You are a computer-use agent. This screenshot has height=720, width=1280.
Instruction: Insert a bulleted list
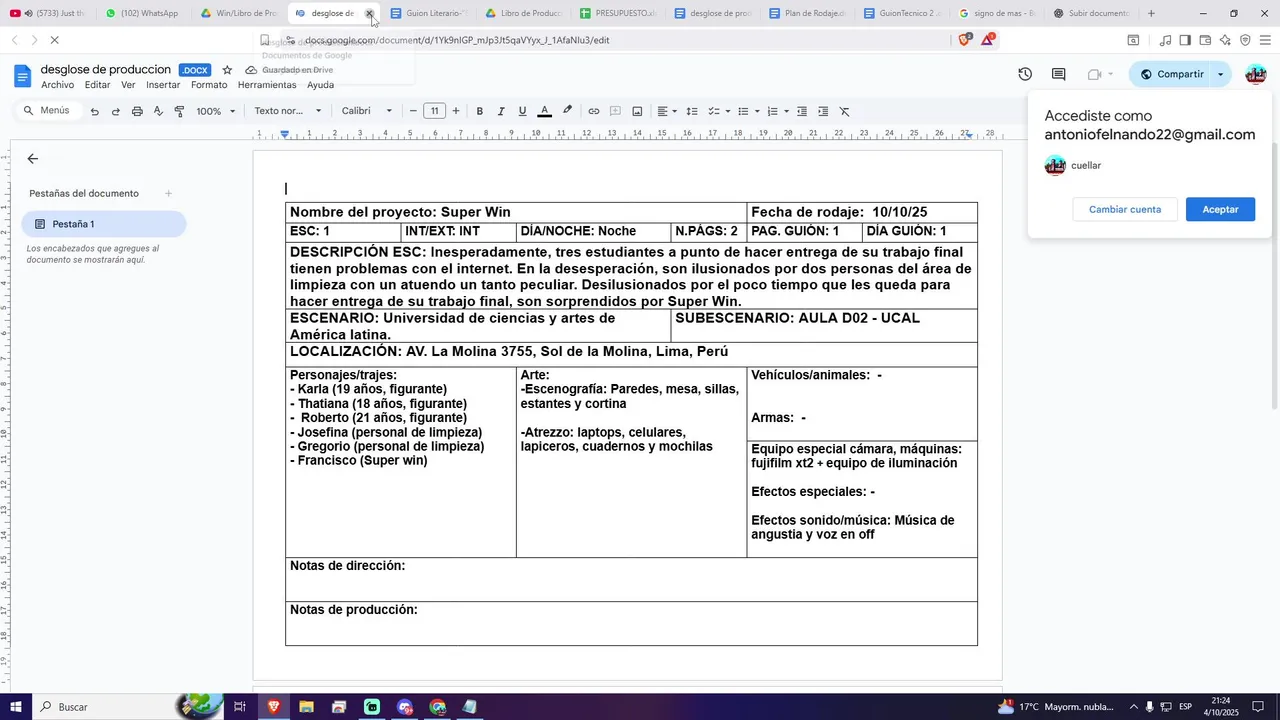[x=743, y=111]
